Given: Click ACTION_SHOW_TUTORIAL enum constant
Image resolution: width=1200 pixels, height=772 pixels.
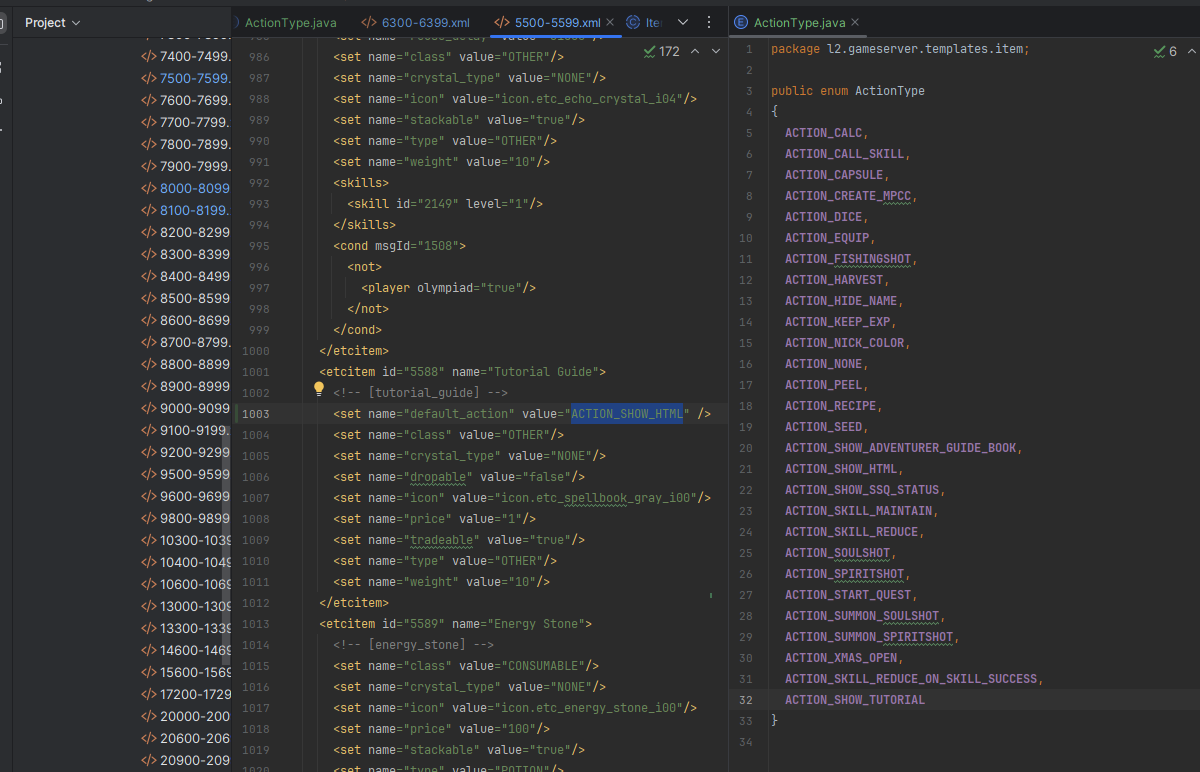Looking at the screenshot, I should point(855,699).
